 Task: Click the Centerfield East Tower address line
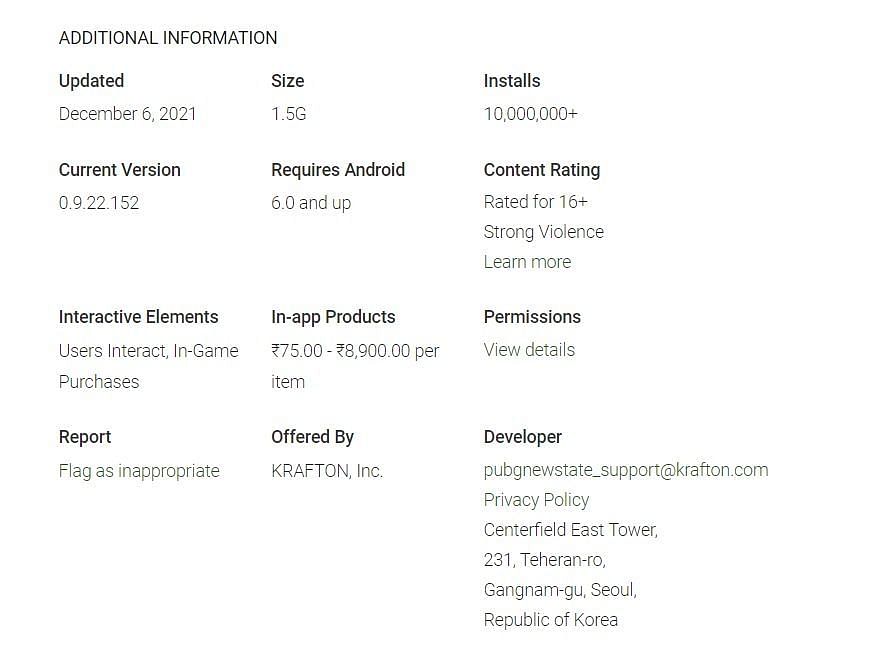click(x=570, y=530)
